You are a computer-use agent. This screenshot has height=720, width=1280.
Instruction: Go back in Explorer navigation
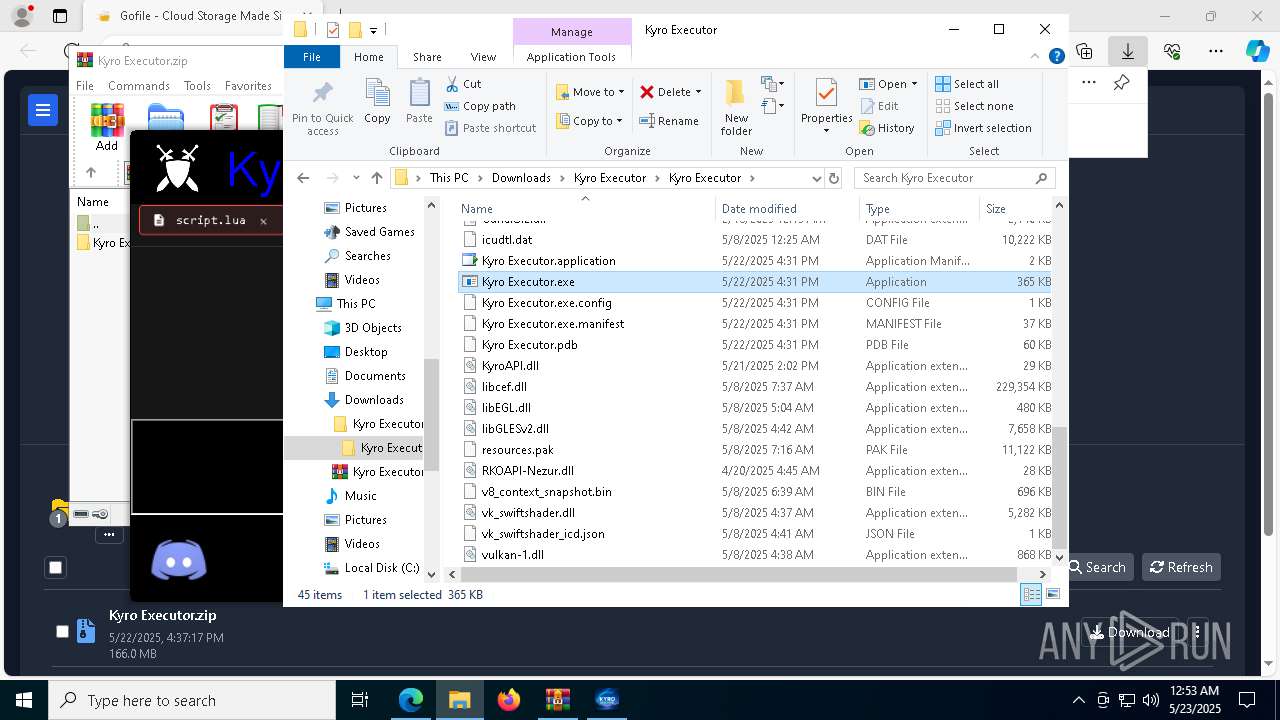click(x=303, y=178)
